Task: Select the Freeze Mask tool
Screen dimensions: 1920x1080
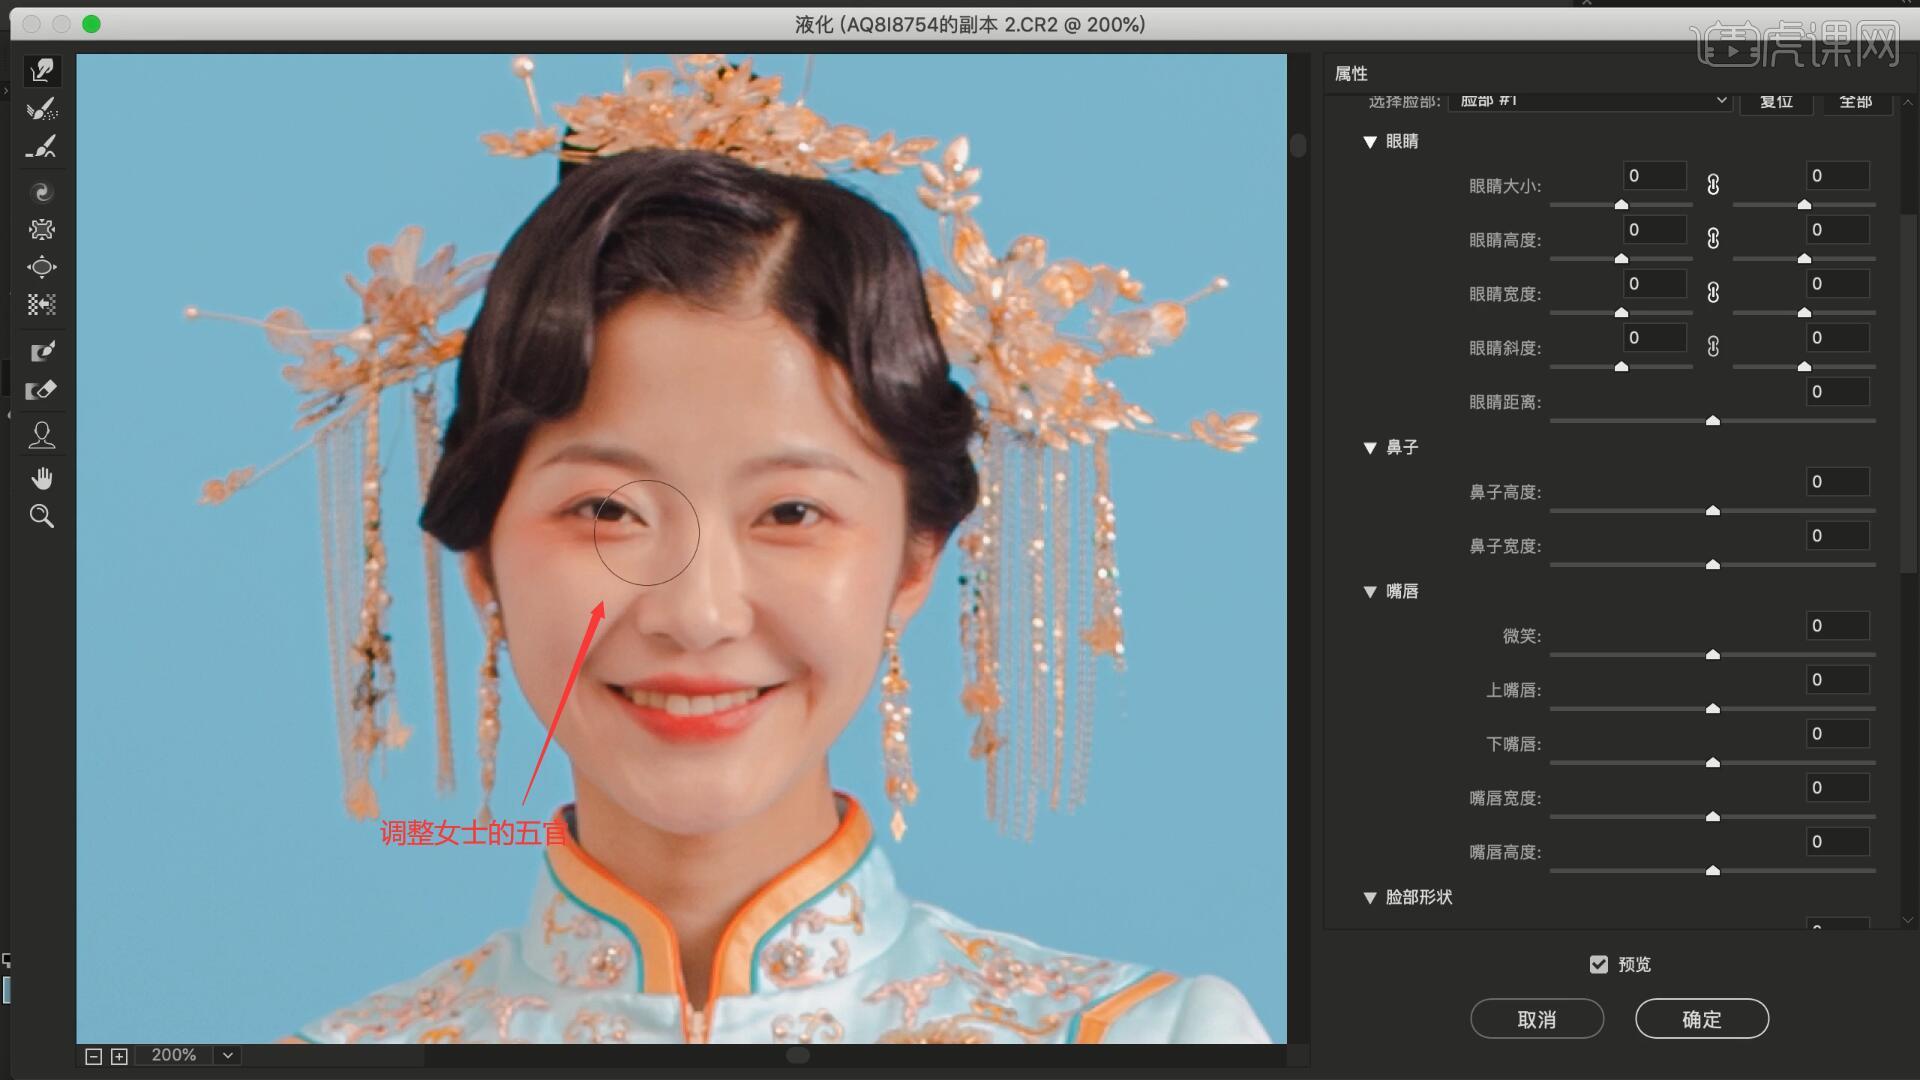Action: click(x=42, y=351)
